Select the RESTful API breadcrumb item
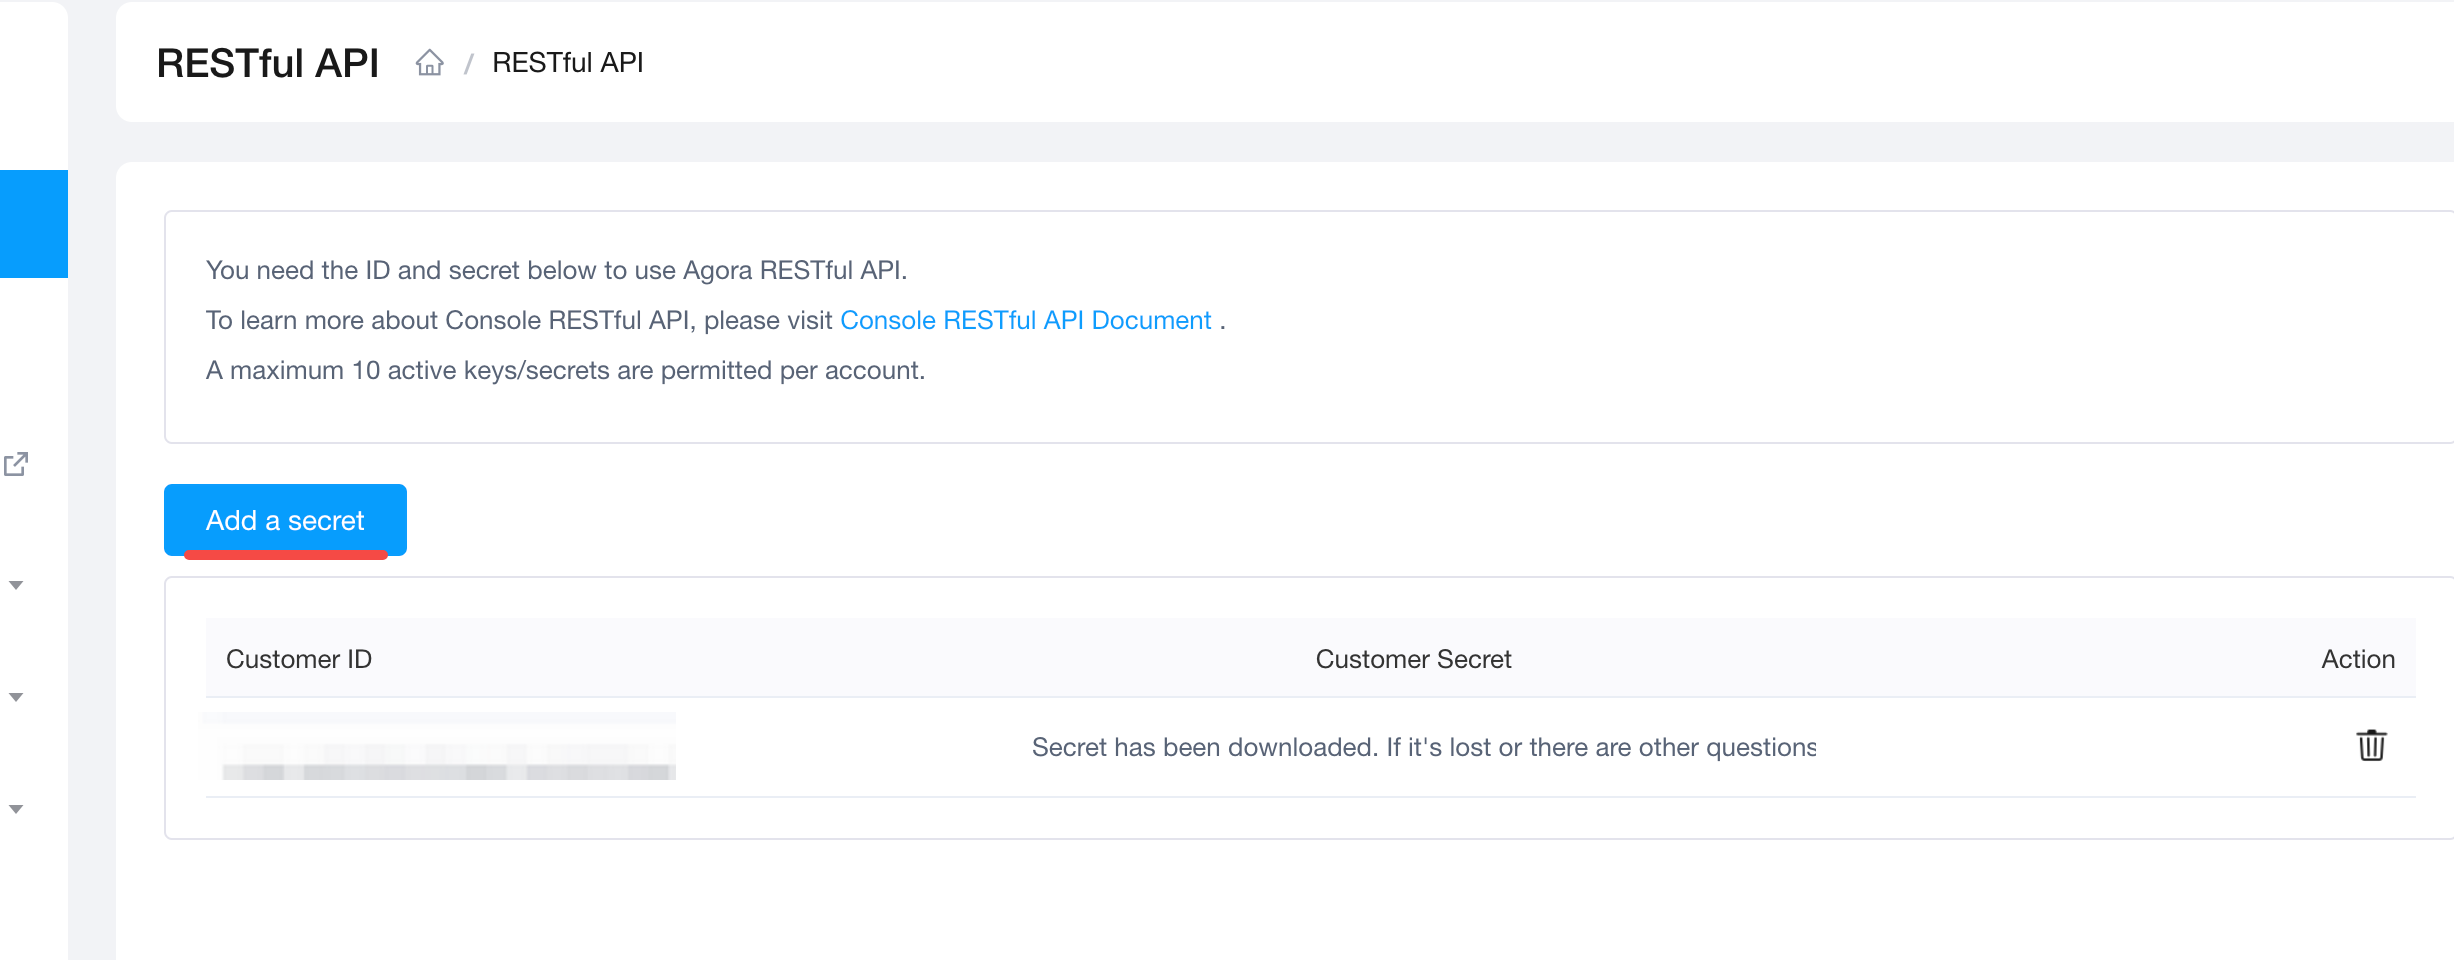This screenshot has height=960, width=2454. tap(567, 63)
